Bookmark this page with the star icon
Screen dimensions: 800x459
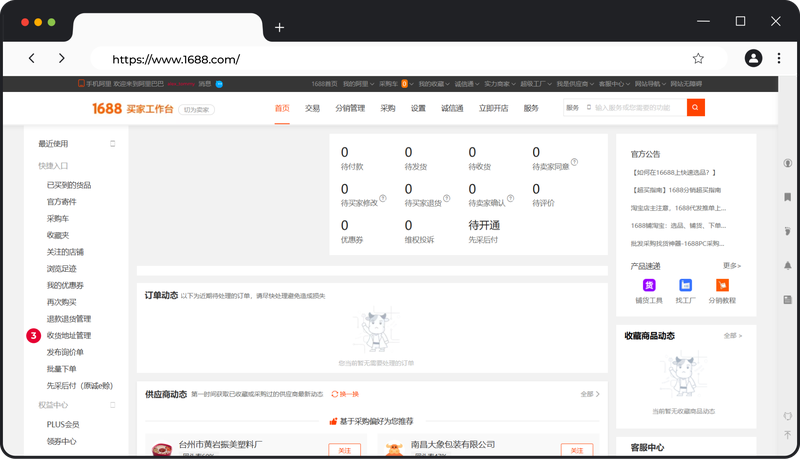point(698,59)
